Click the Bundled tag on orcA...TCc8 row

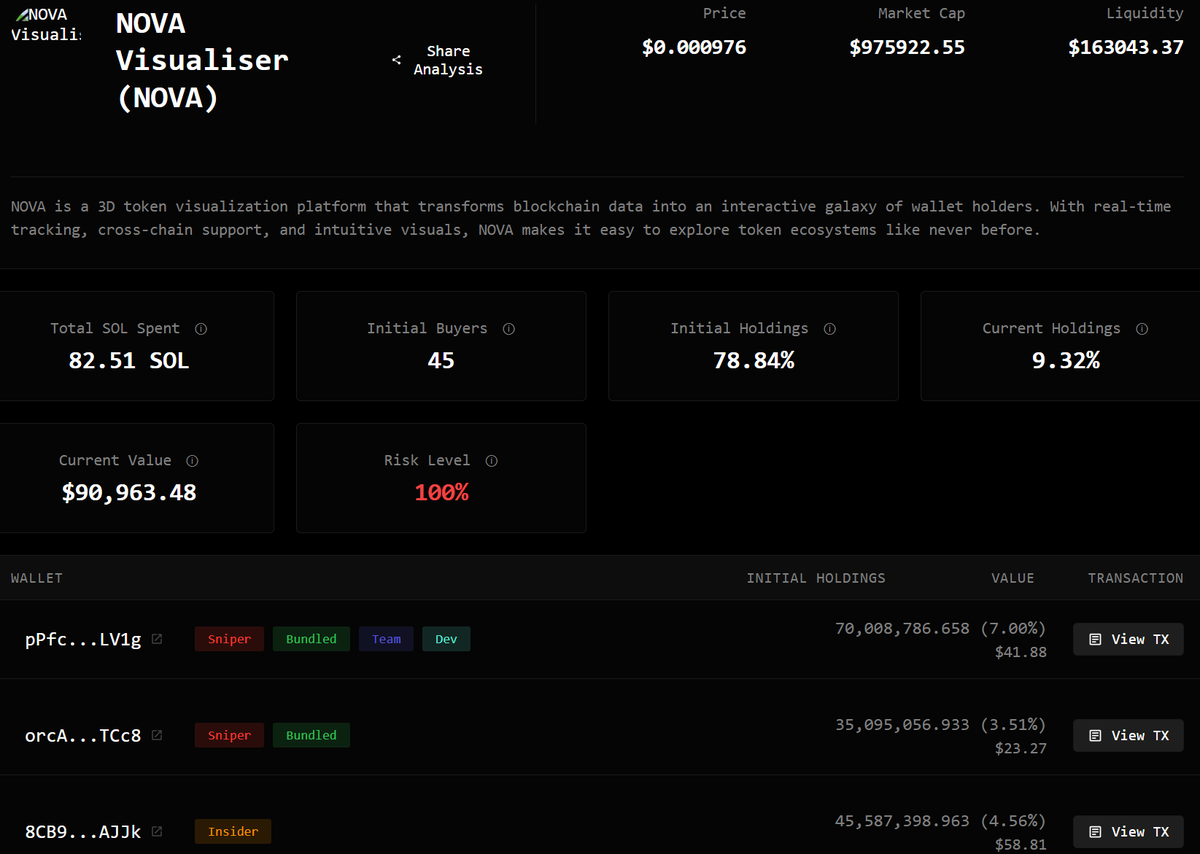pyautogui.click(x=311, y=735)
